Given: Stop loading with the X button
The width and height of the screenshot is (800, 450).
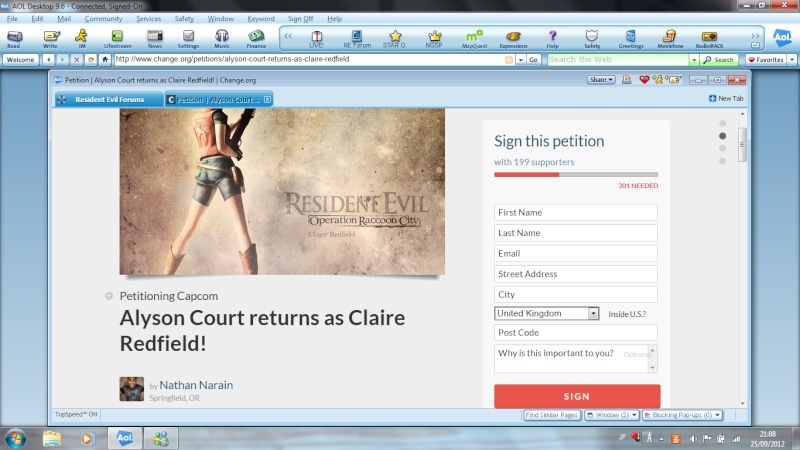Looking at the screenshot, I should click(77, 60).
